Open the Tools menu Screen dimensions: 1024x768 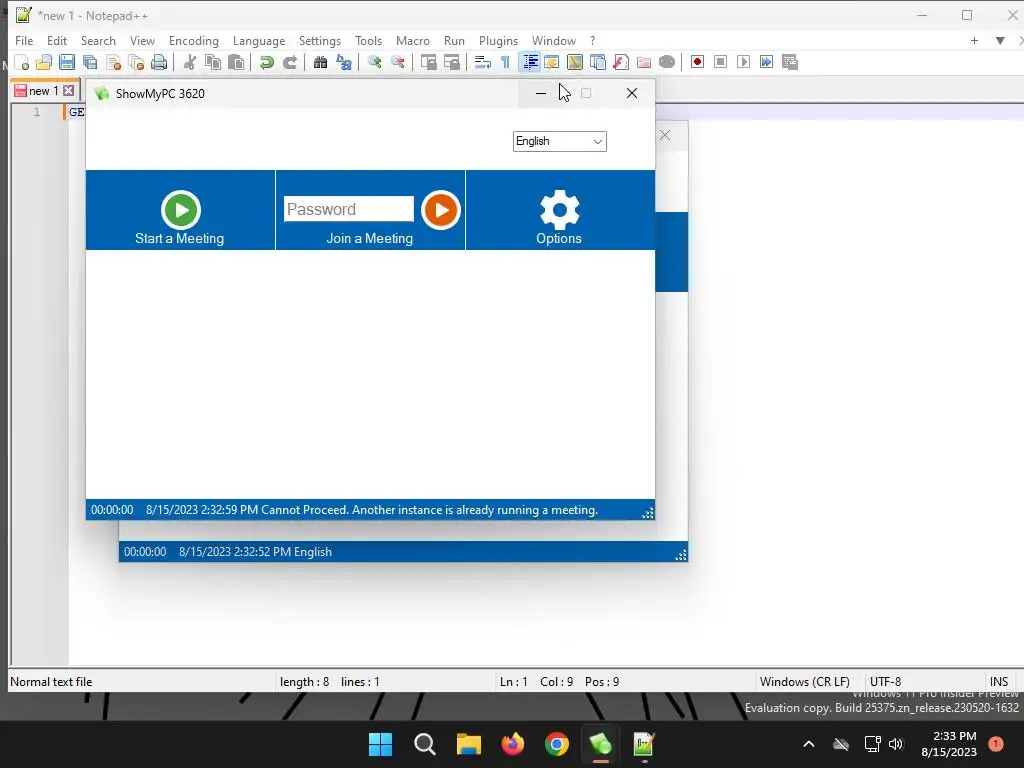[368, 40]
